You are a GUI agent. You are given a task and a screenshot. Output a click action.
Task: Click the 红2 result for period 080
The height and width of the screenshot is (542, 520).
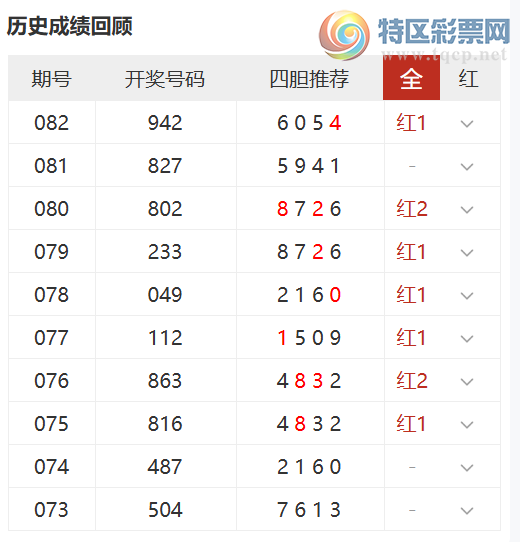click(x=412, y=208)
